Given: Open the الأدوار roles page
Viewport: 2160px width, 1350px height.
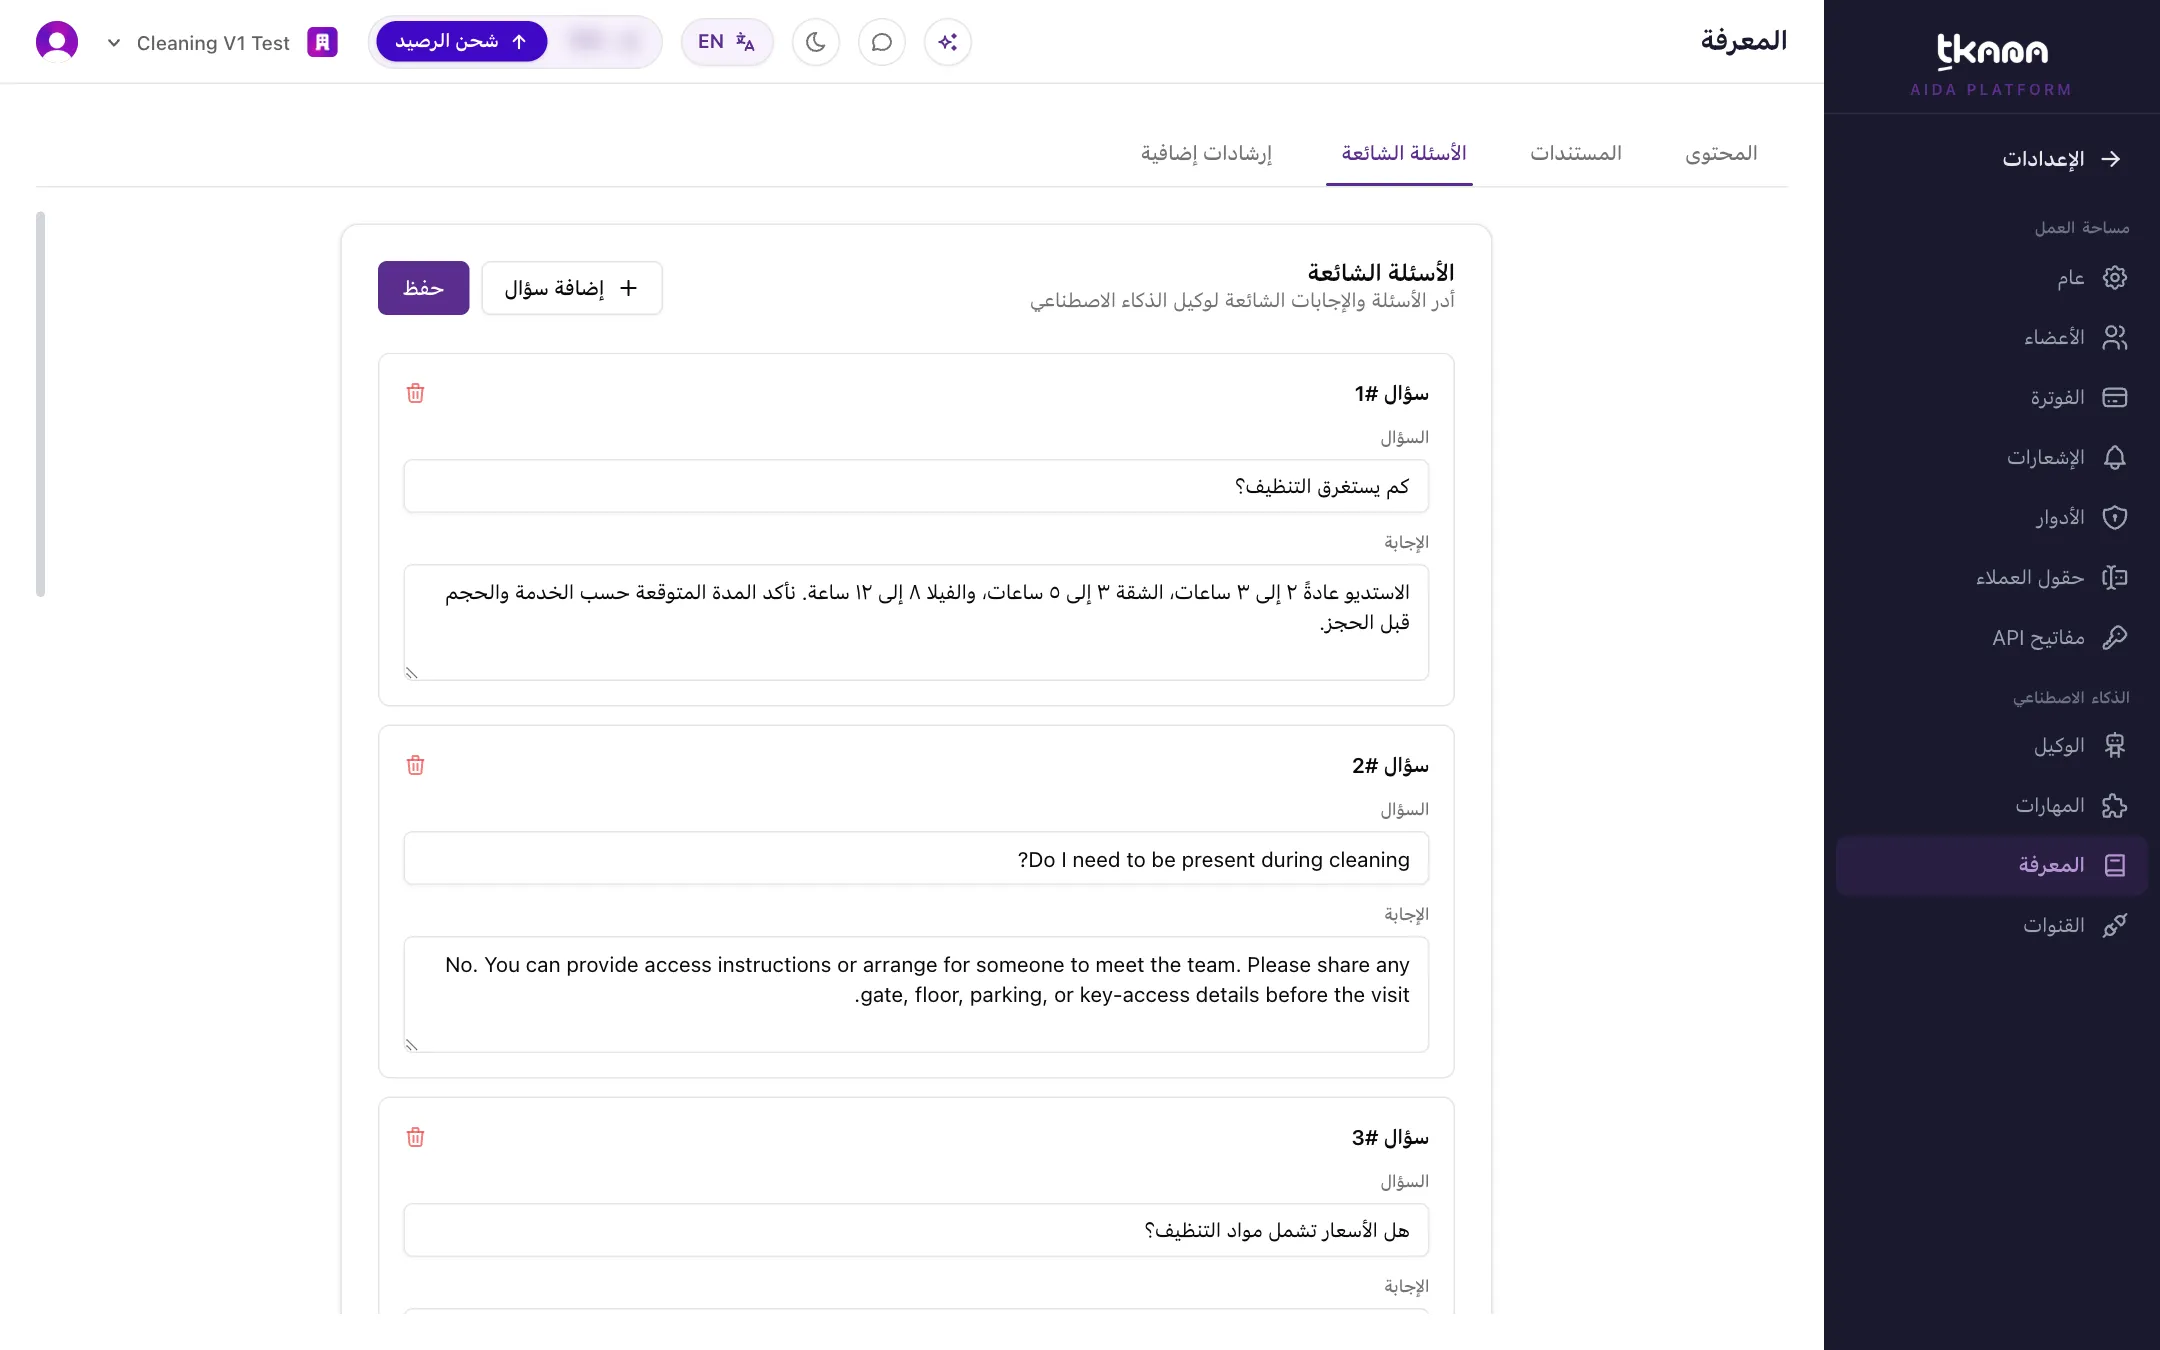Looking at the screenshot, I should tap(1992, 517).
